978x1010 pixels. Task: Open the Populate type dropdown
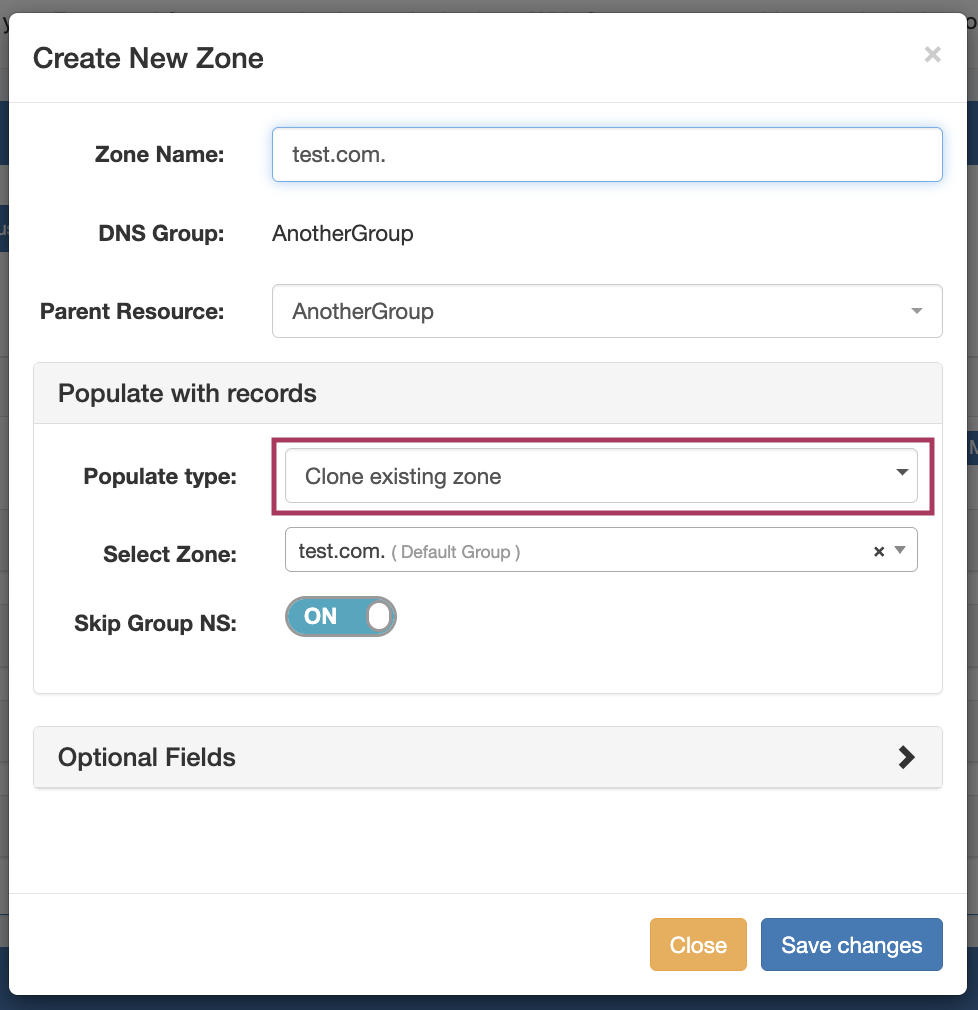[601, 476]
